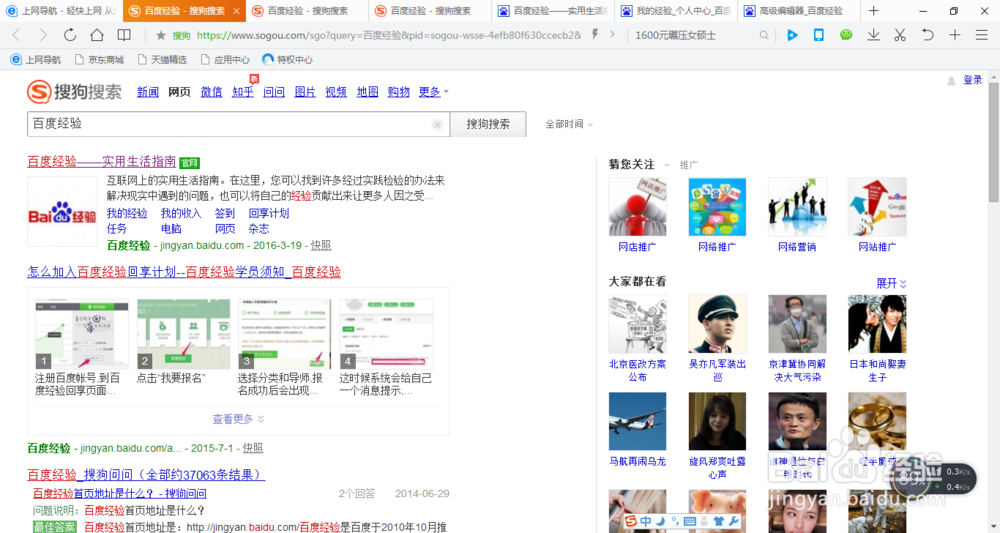Switch to the 上网导航 tab
1000x533 pixels.
pyautogui.click(x=61, y=11)
